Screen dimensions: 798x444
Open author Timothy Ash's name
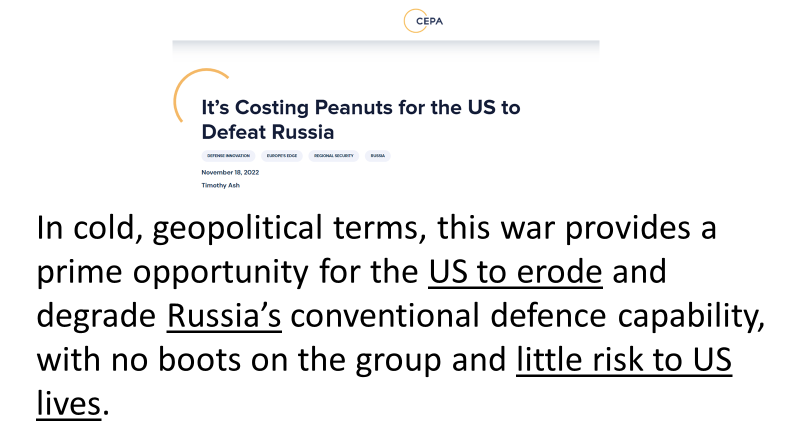coord(221,185)
